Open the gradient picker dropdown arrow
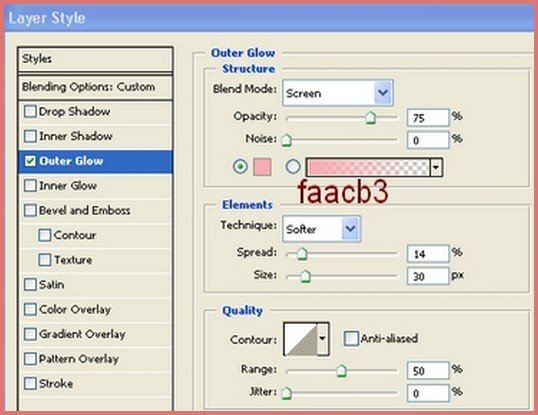 (x=436, y=168)
